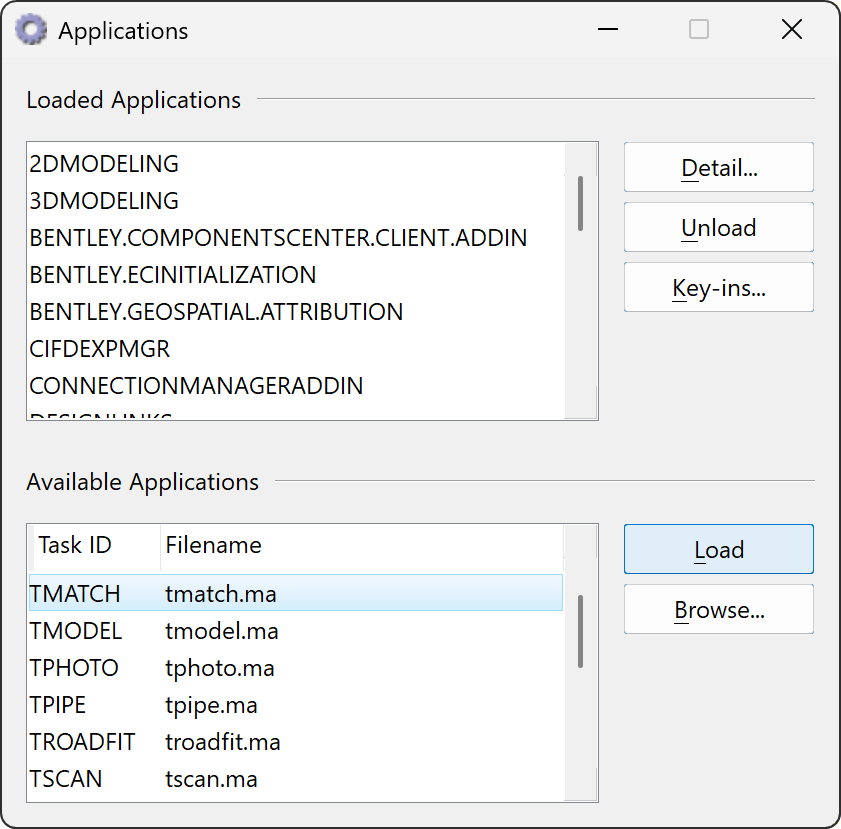Select the TPIPE row

[296, 705]
